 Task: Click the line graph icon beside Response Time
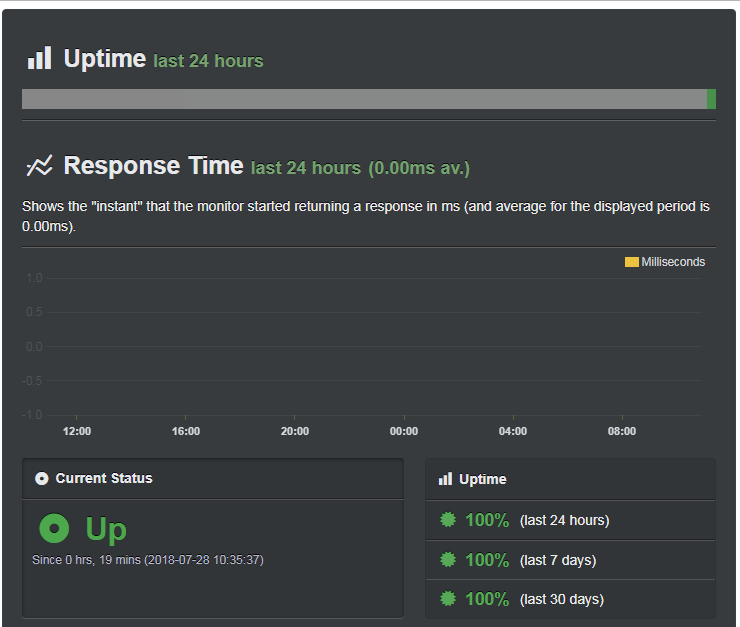click(x=39, y=165)
